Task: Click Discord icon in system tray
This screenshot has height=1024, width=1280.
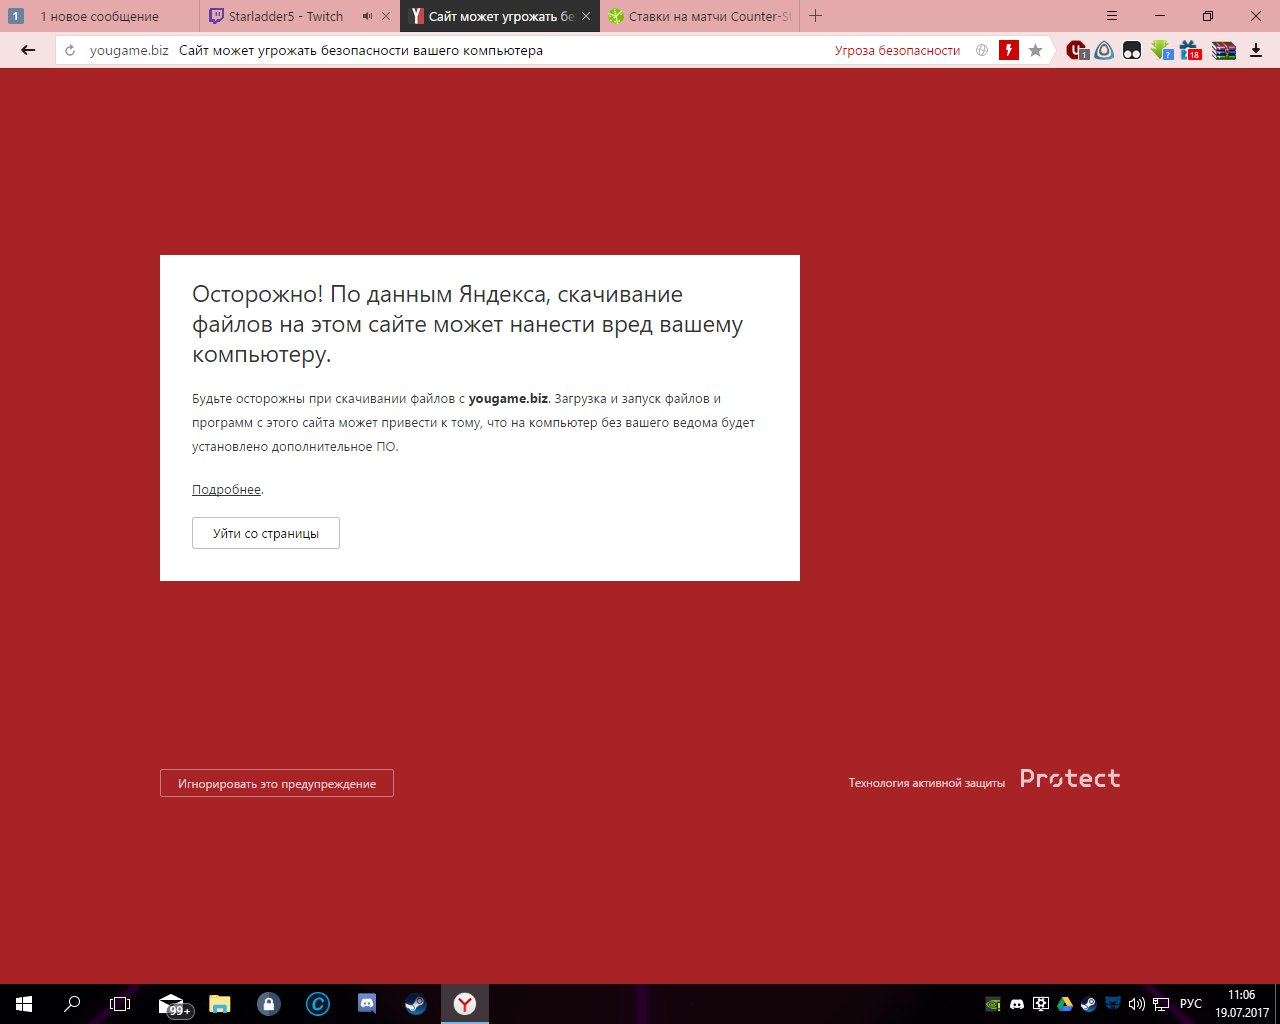Action: click(1017, 1004)
